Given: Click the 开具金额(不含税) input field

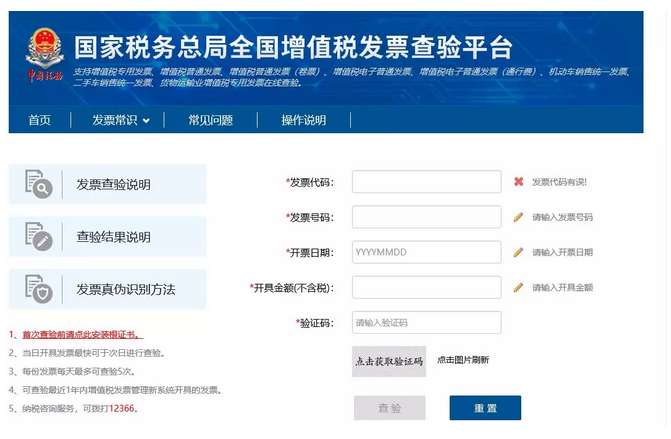Looking at the screenshot, I should (x=427, y=287).
